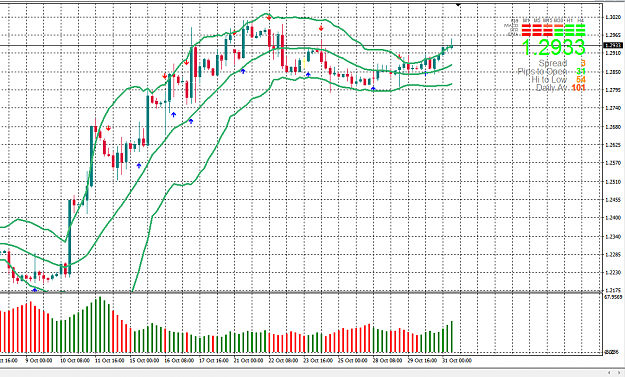The height and width of the screenshot is (377, 625).
Task: Click the 22 Oct 08:00 time label
Action: 283,361
